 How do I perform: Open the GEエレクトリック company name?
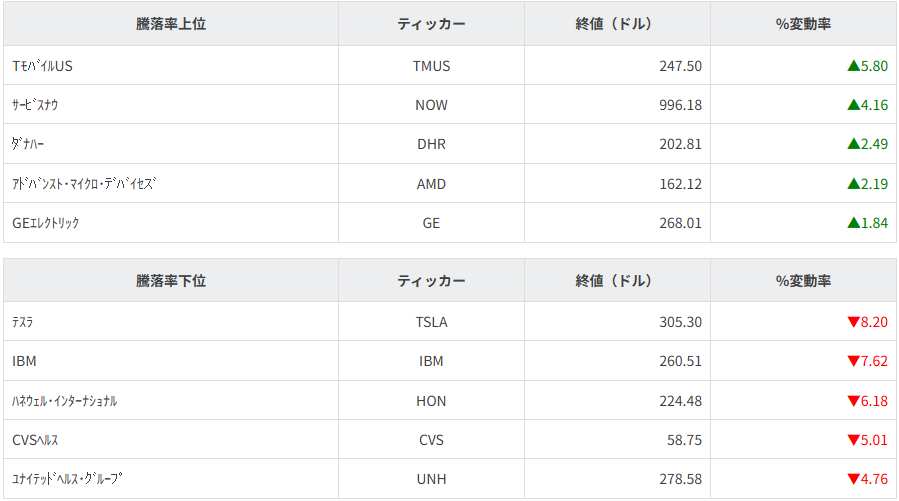pyautogui.click(x=46, y=223)
